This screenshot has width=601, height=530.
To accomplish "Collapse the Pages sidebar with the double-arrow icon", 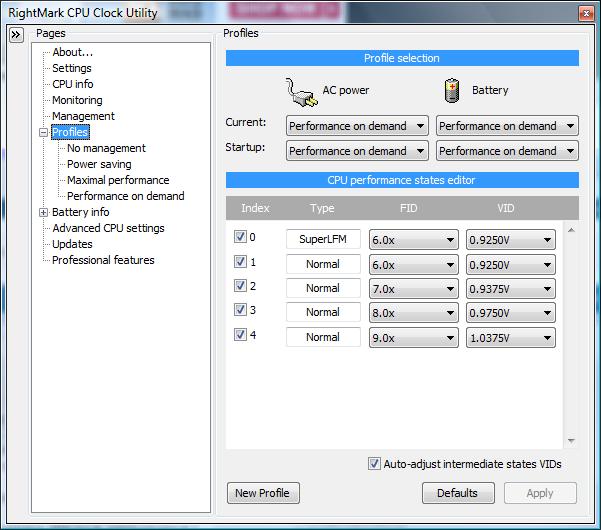I will (16, 35).
